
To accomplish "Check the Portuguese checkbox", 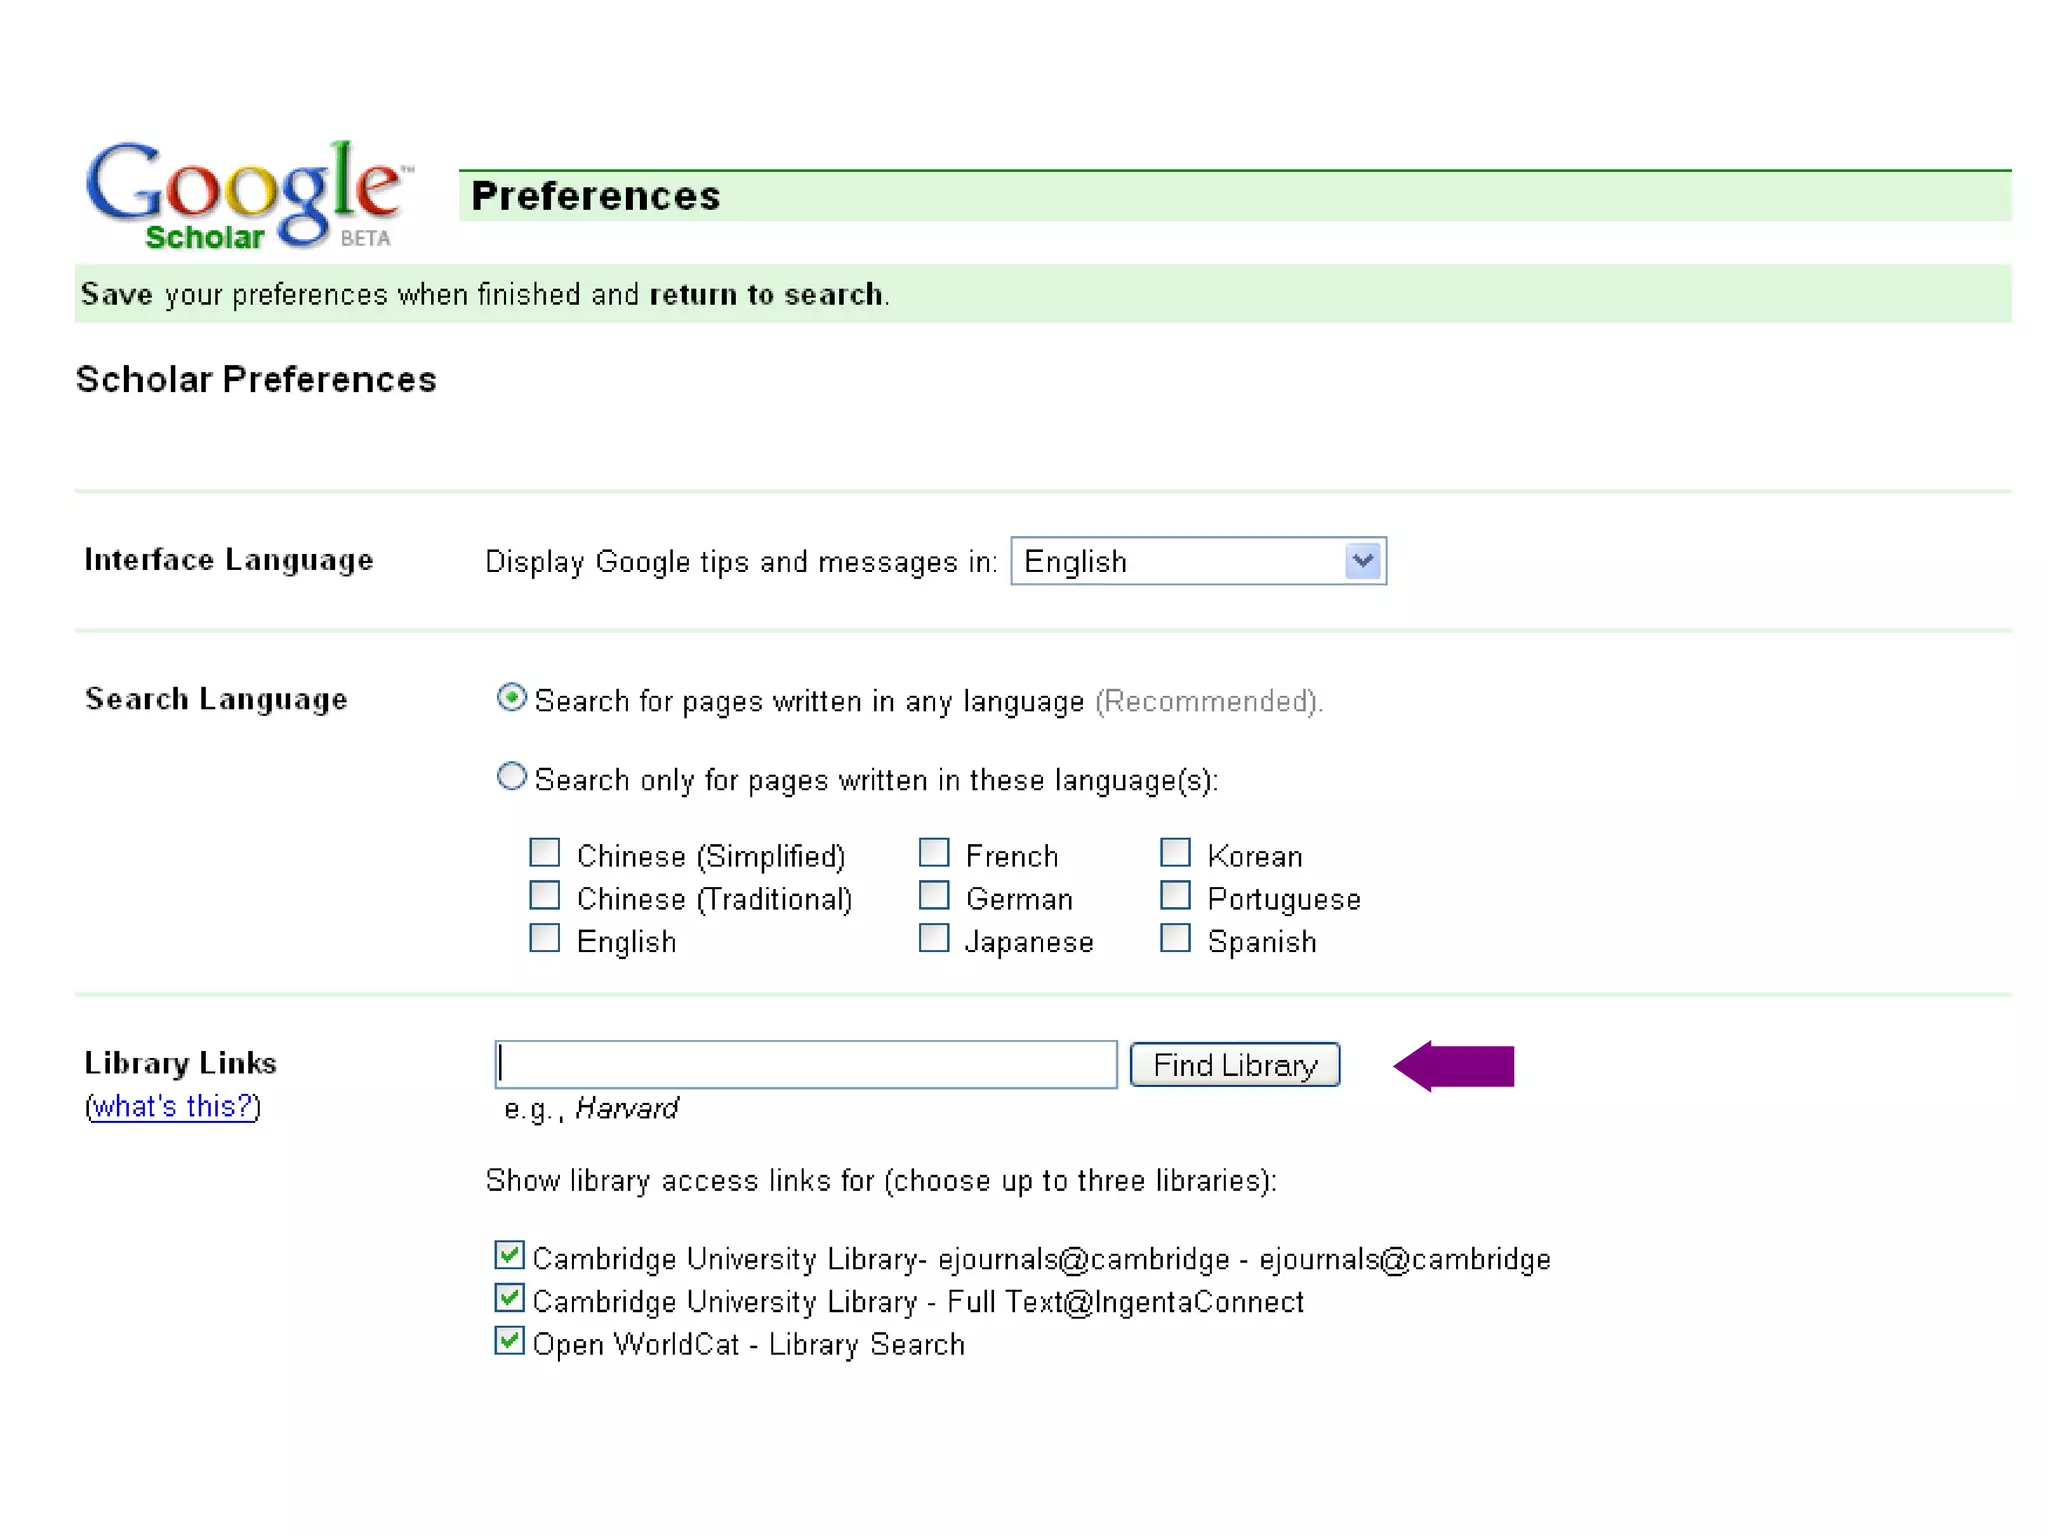I will (x=1175, y=896).
